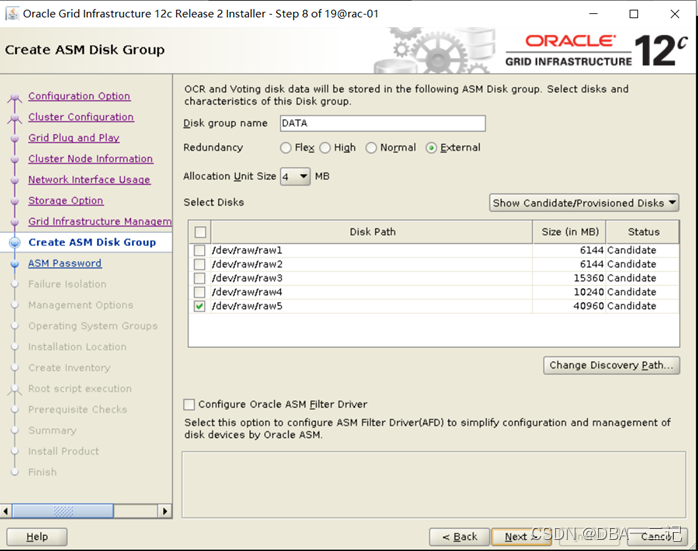Open Show Candidate/Provisioned Disks dropdown
The height and width of the screenshot is (551, 698).
pos(584,203)
